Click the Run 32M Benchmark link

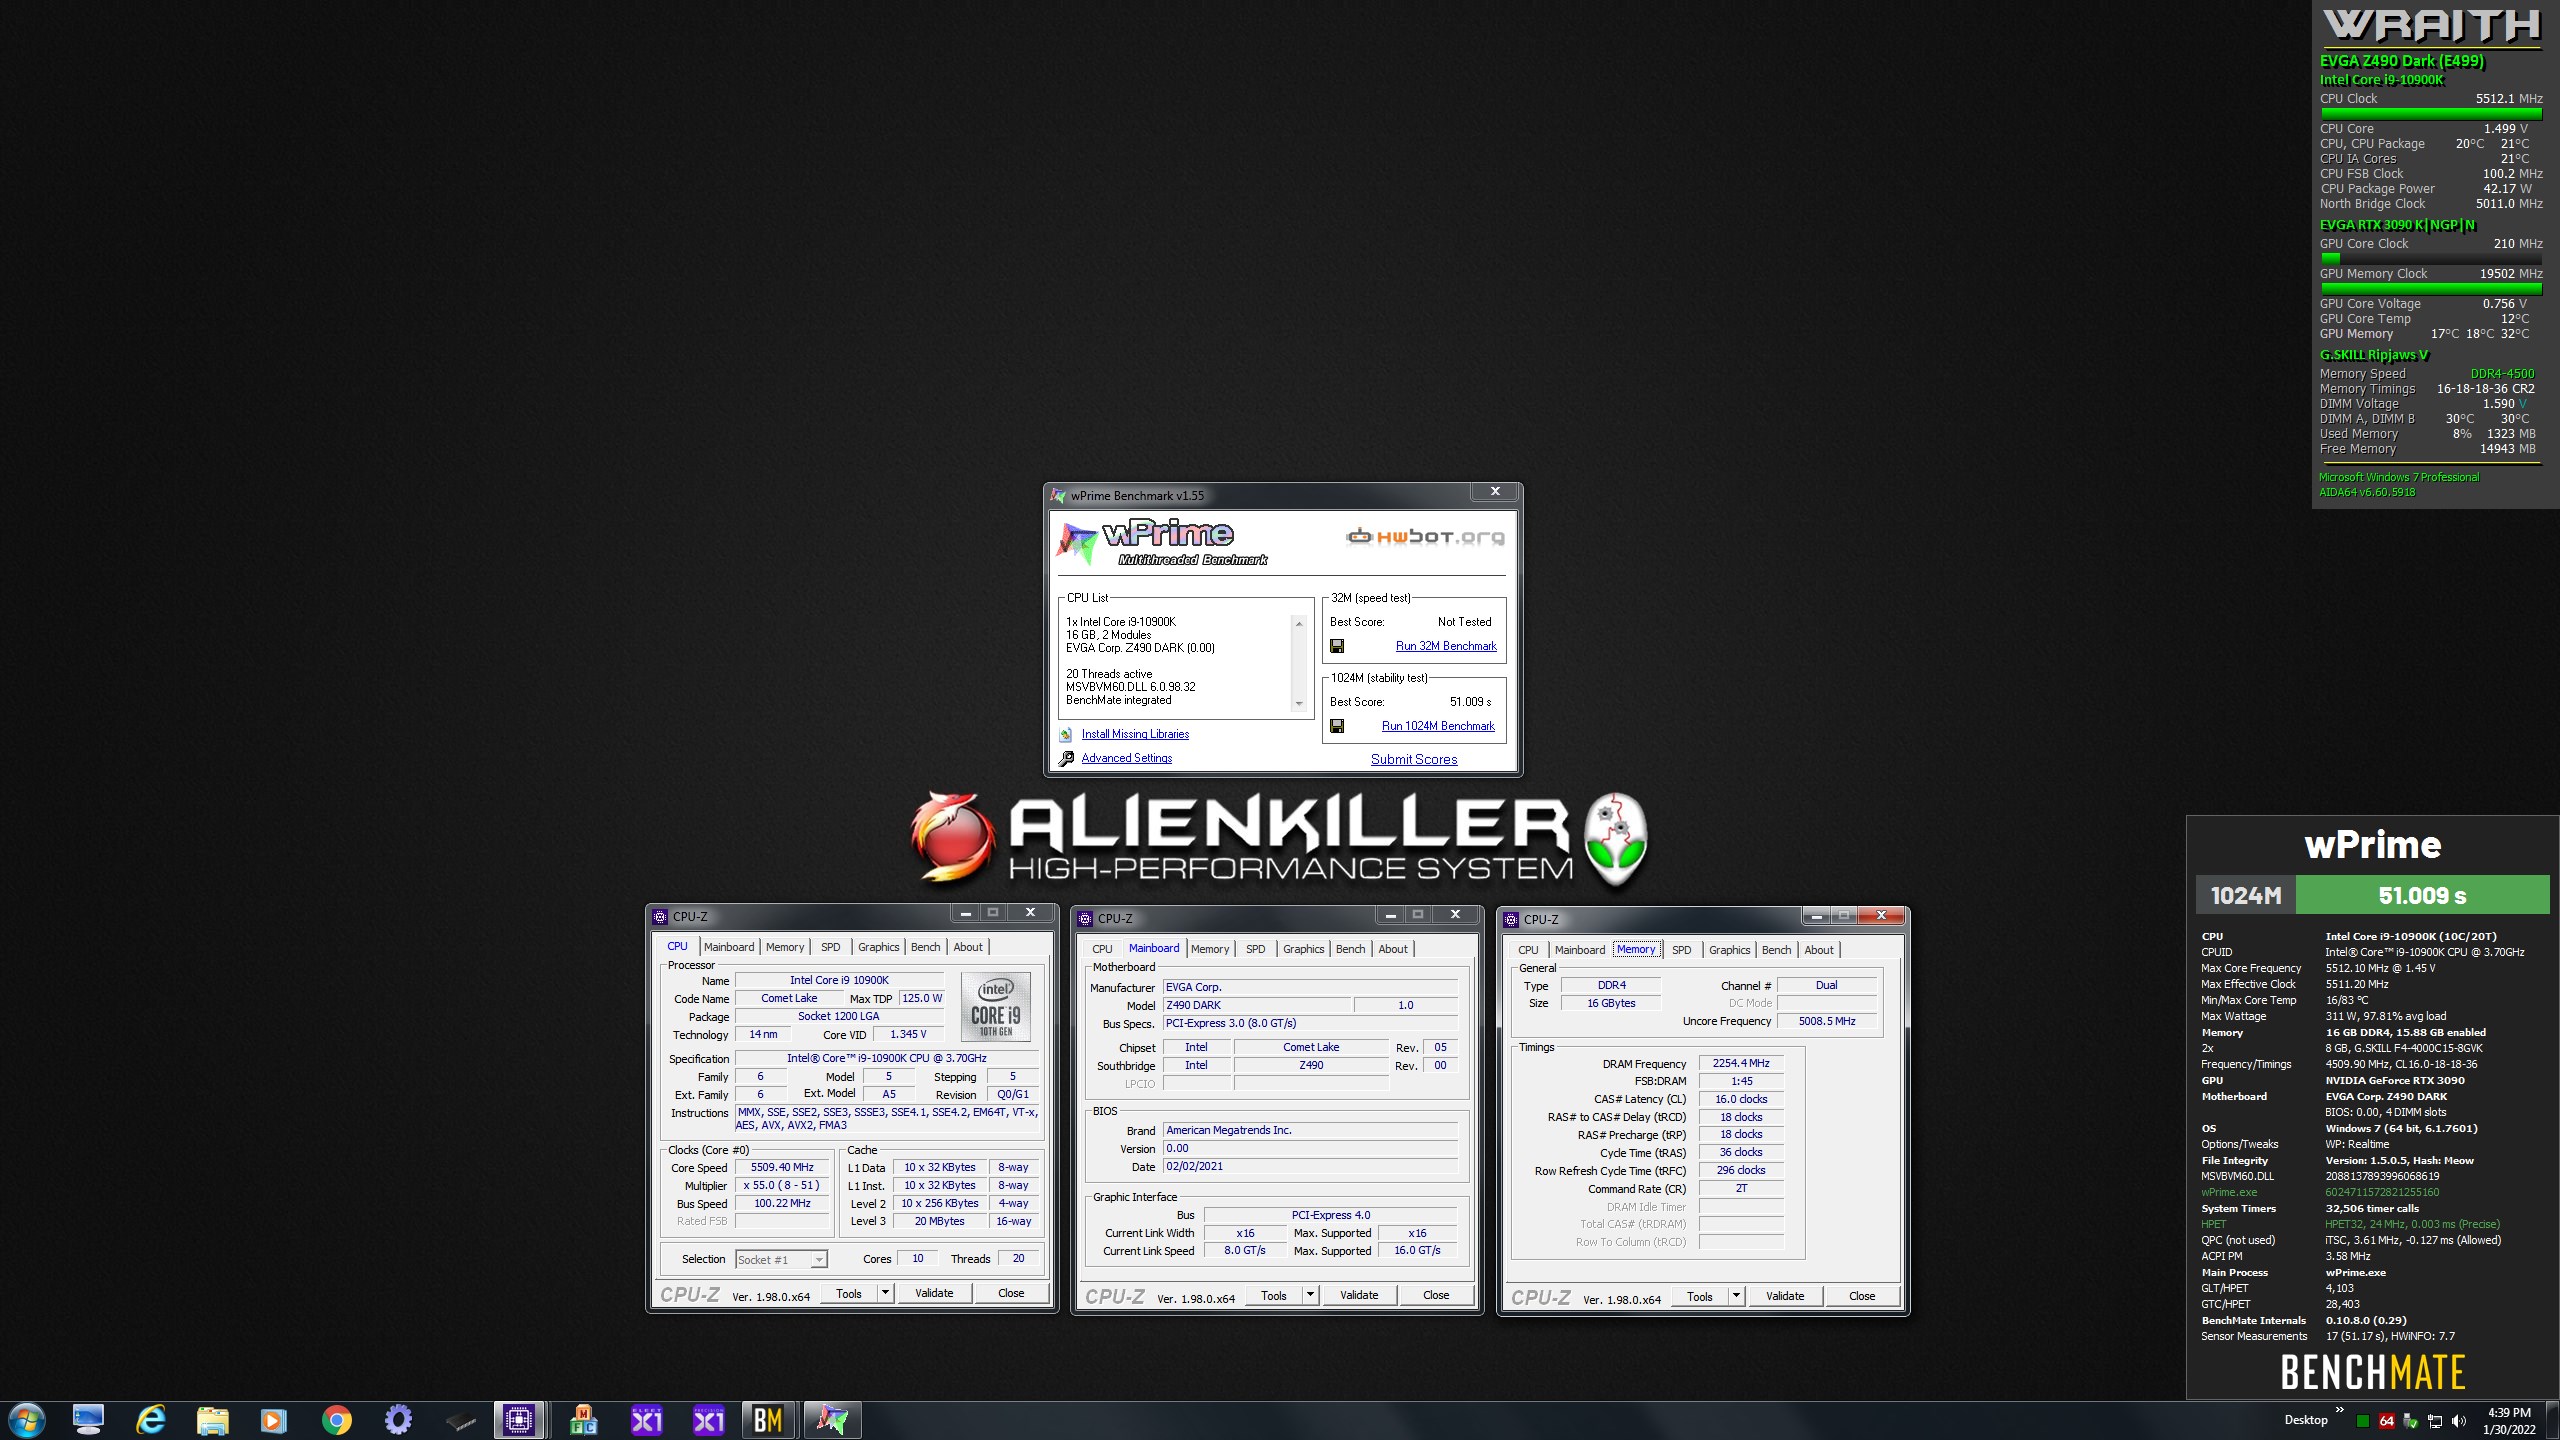(1446, 646)
